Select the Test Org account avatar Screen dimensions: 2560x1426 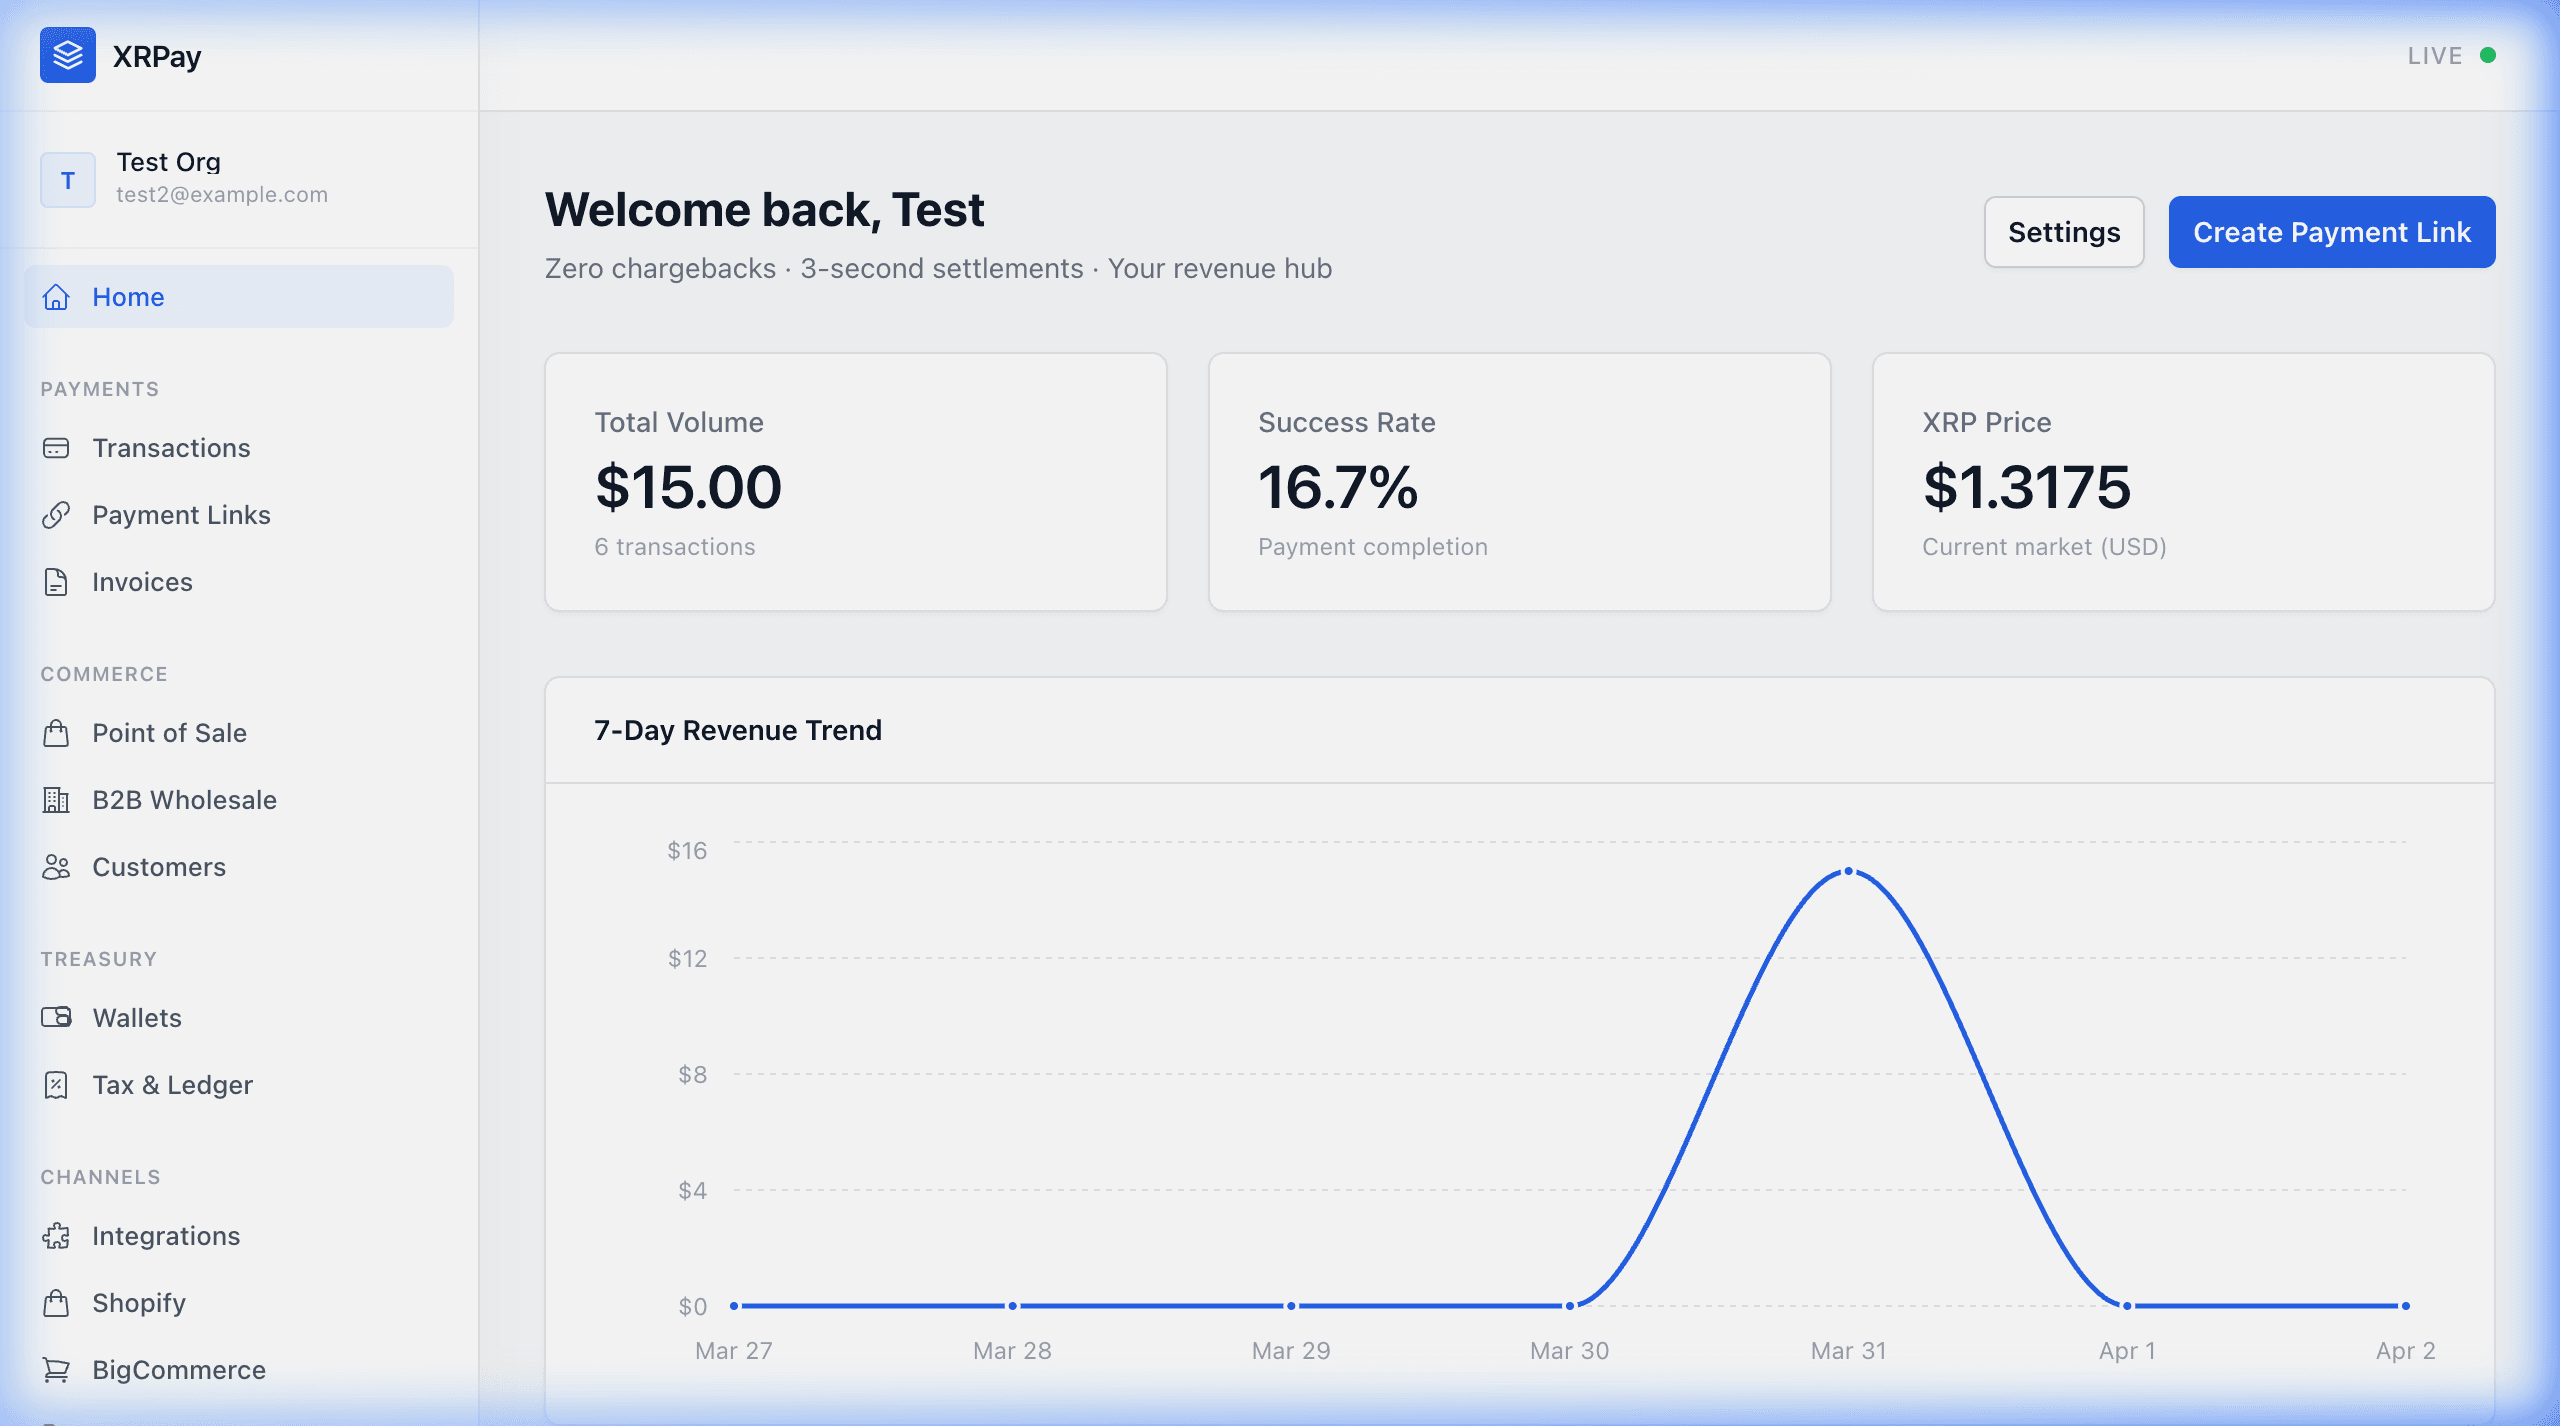[68, 180]
